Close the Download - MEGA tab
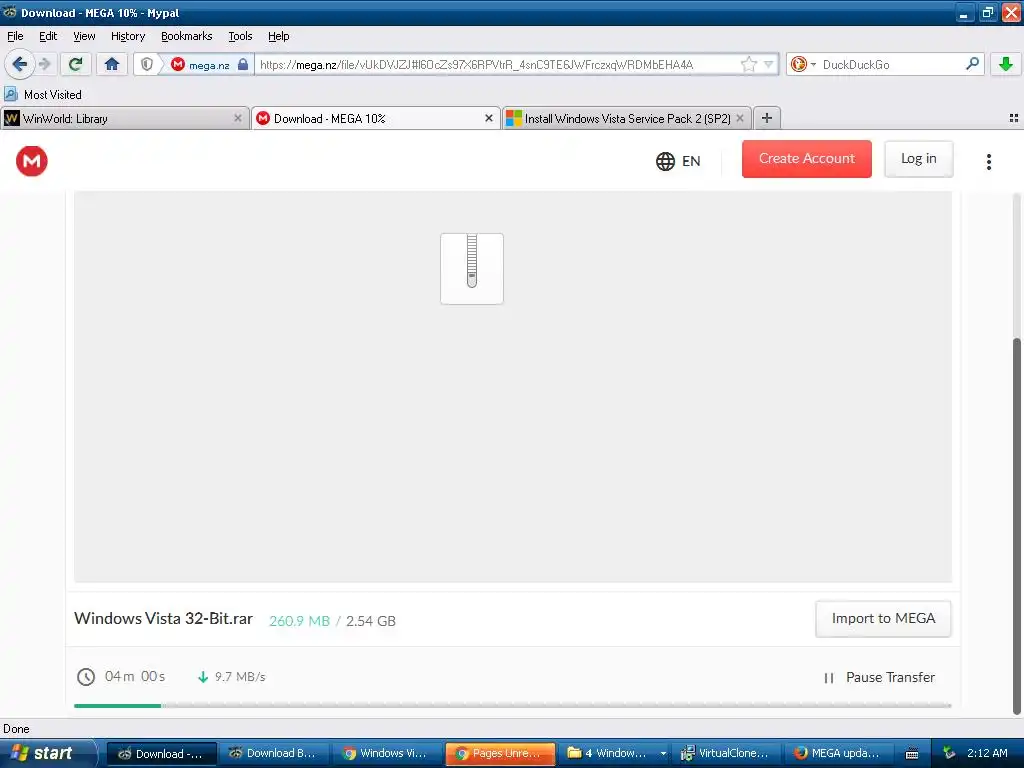The height and width of the screenshot is (768, 1024). (488, 118)
